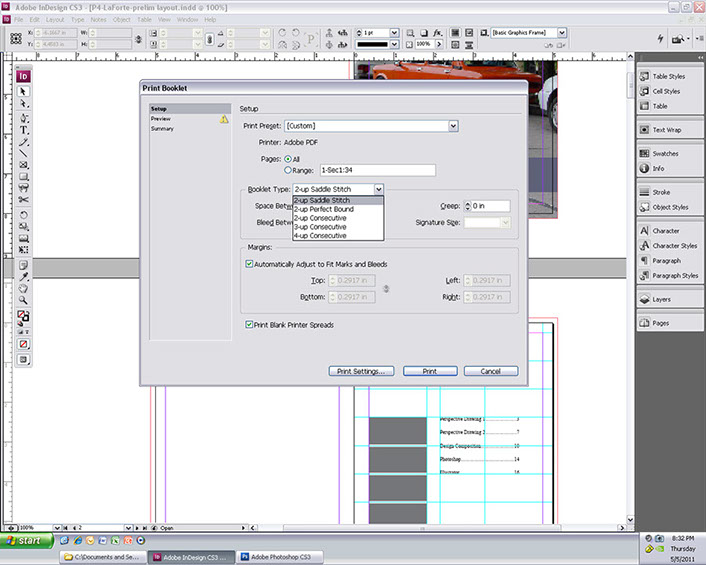Select the Hand tool
Viewport: 706px width, 565px height.
[x=23, y=289]
